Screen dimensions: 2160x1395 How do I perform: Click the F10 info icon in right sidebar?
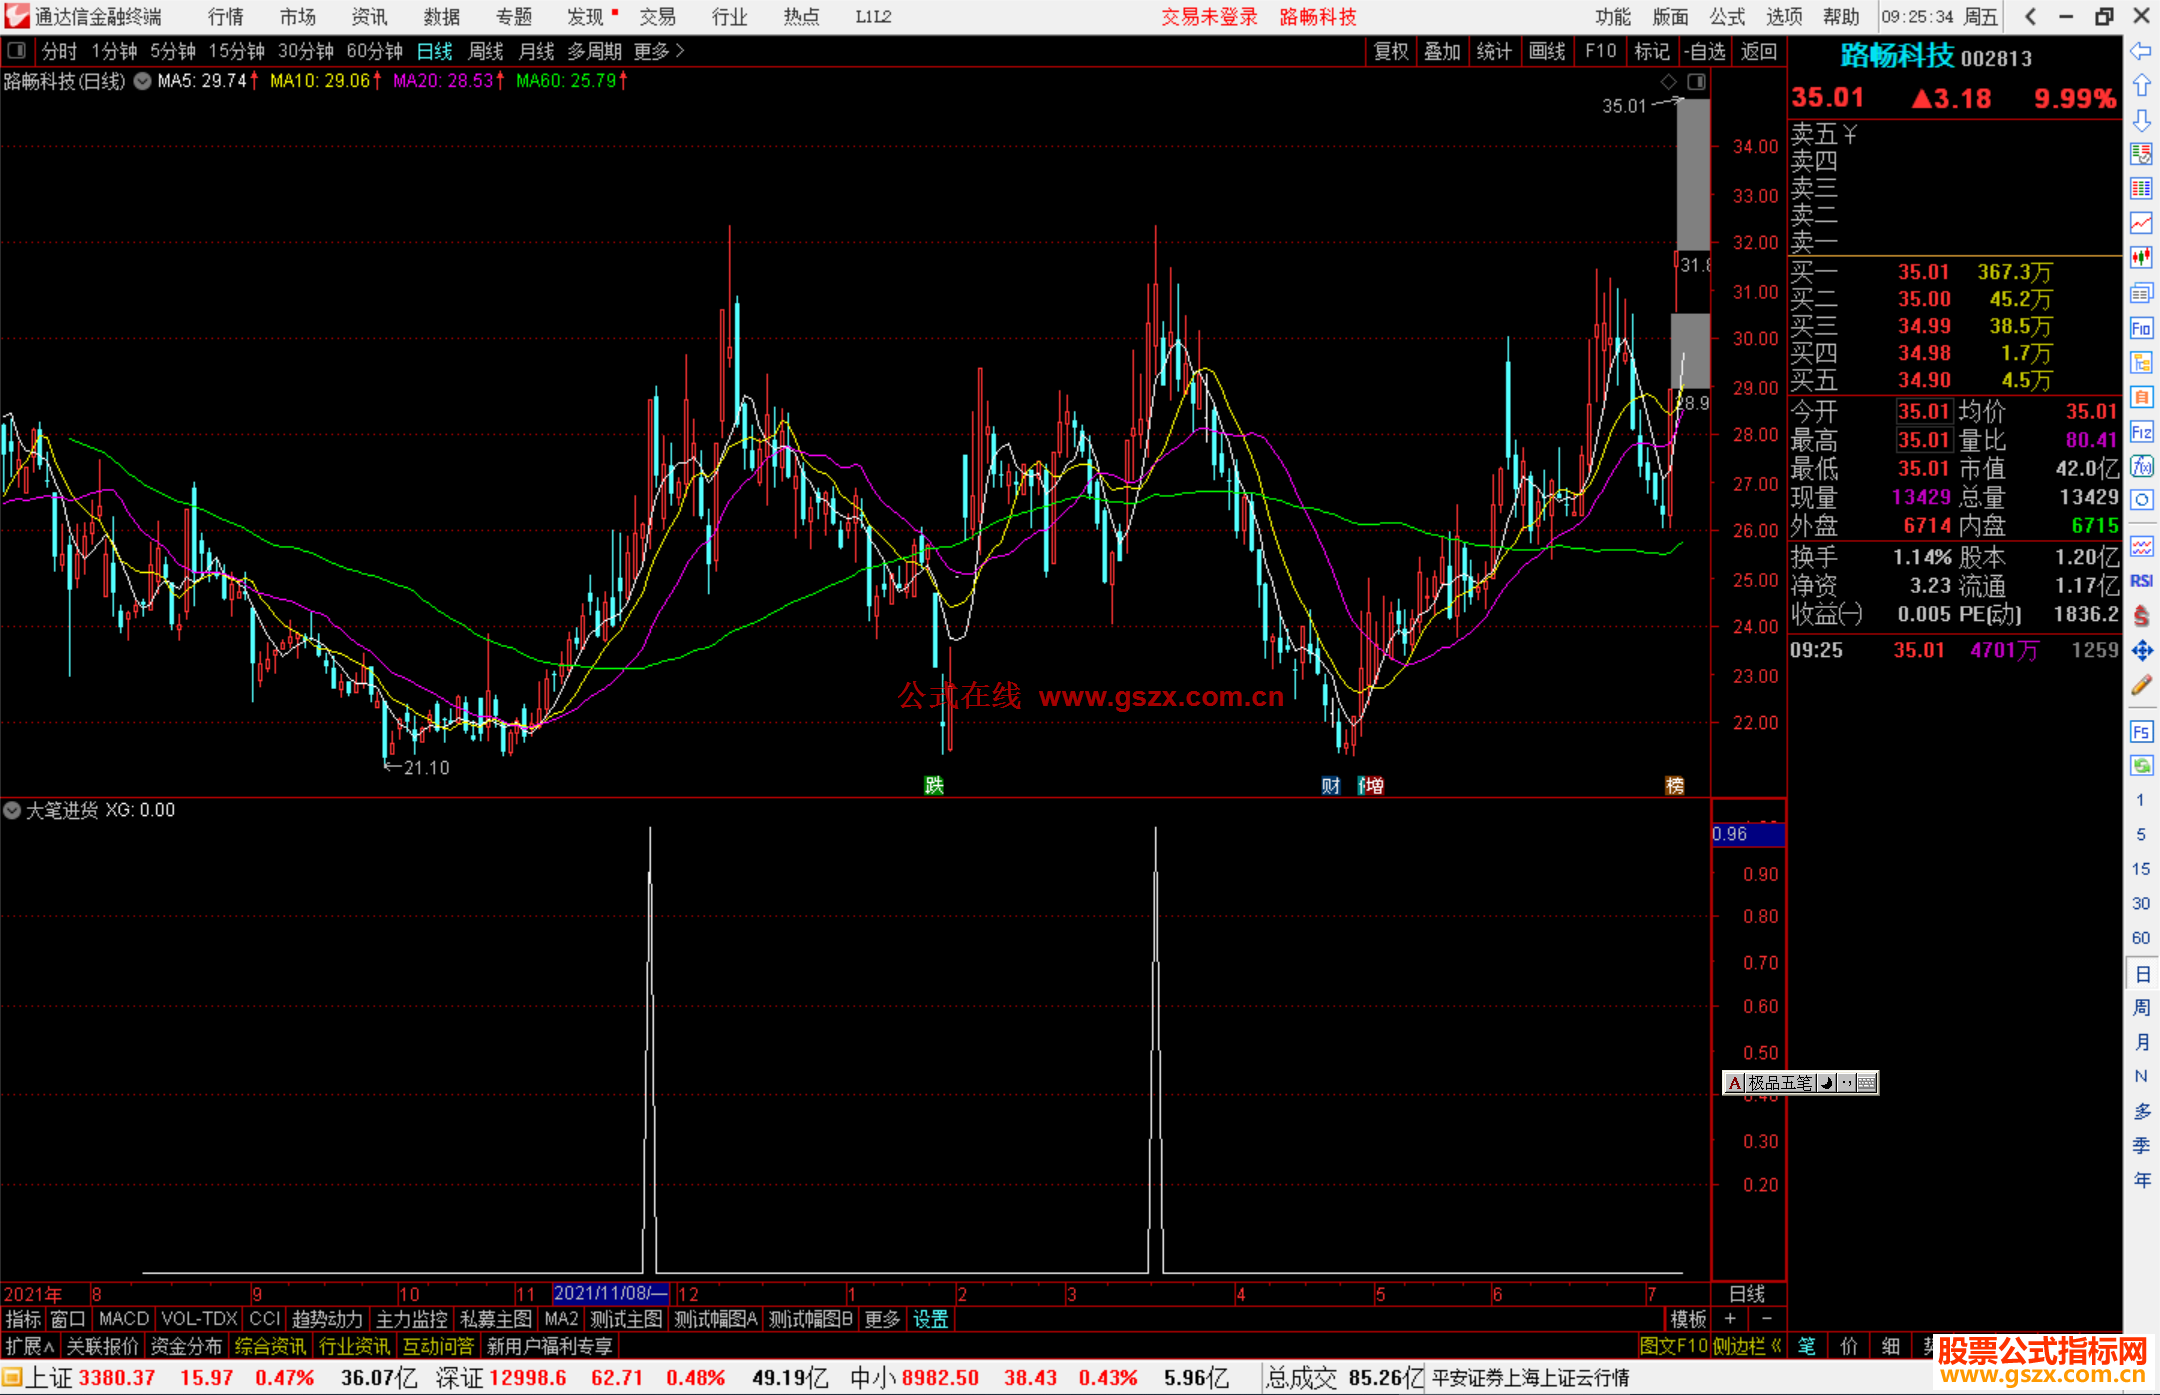pos(2141,328)
